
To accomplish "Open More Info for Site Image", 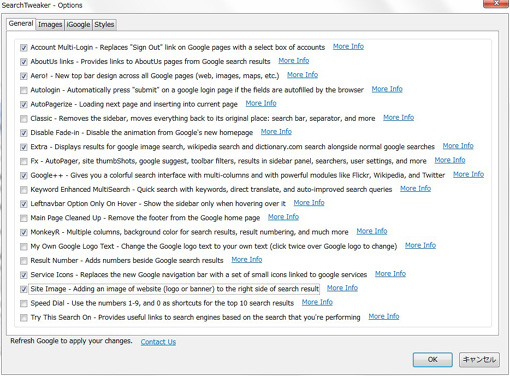I will click(x=342, y=288).
